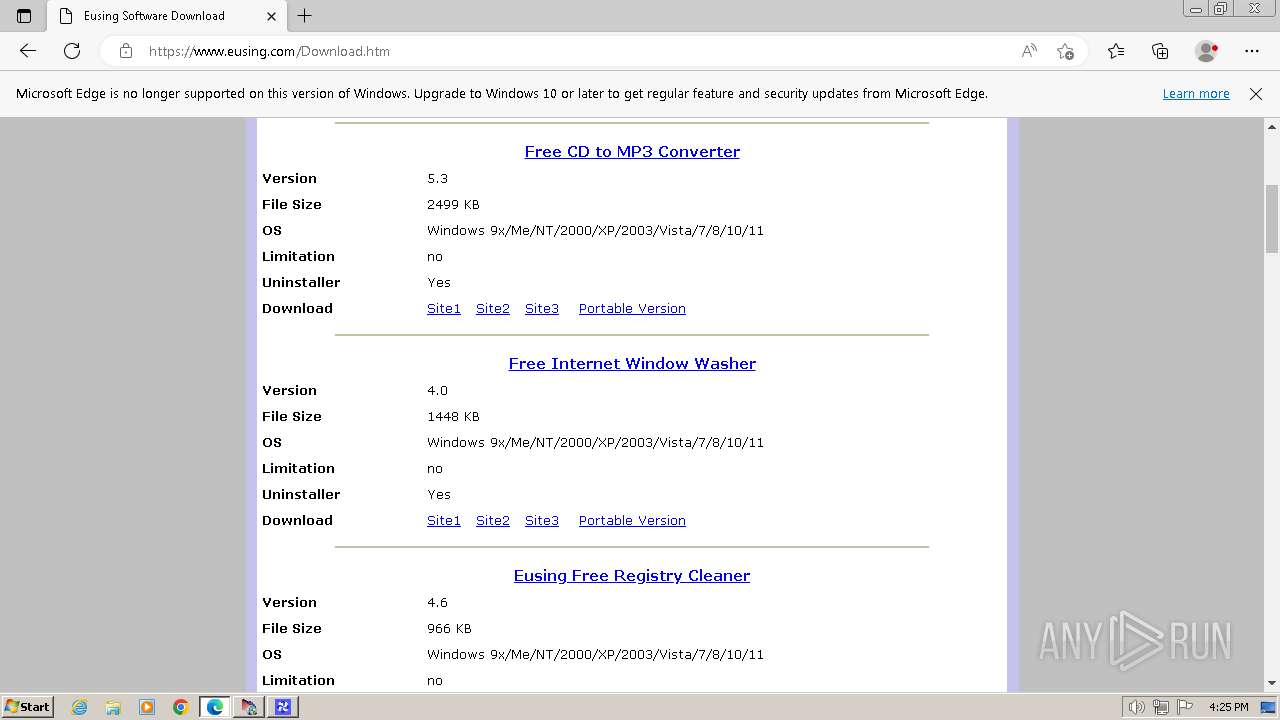
Task: Open Eusing Free Registry Cleaner link
Action: tap(632, 576)
